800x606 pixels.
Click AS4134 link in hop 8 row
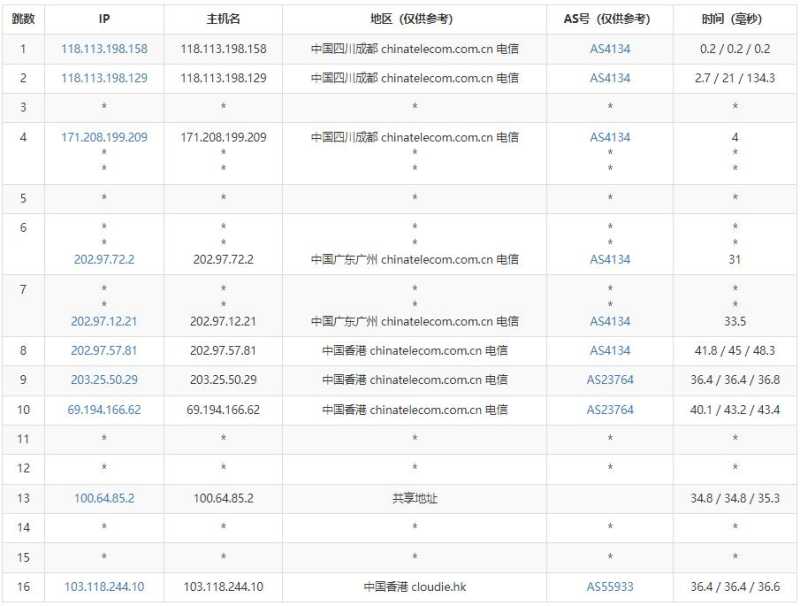[x=610, y=350]
